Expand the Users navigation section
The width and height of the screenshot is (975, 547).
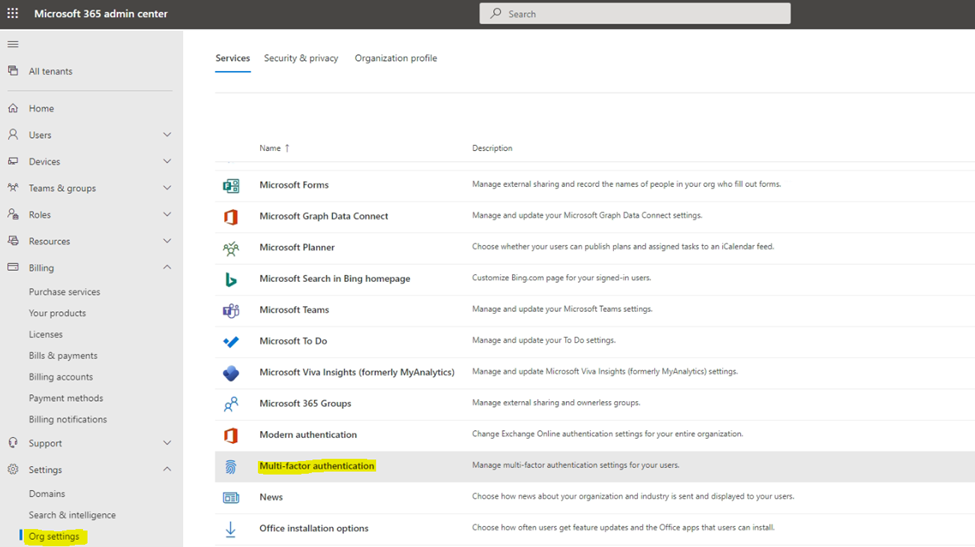(x=167, y=135)
